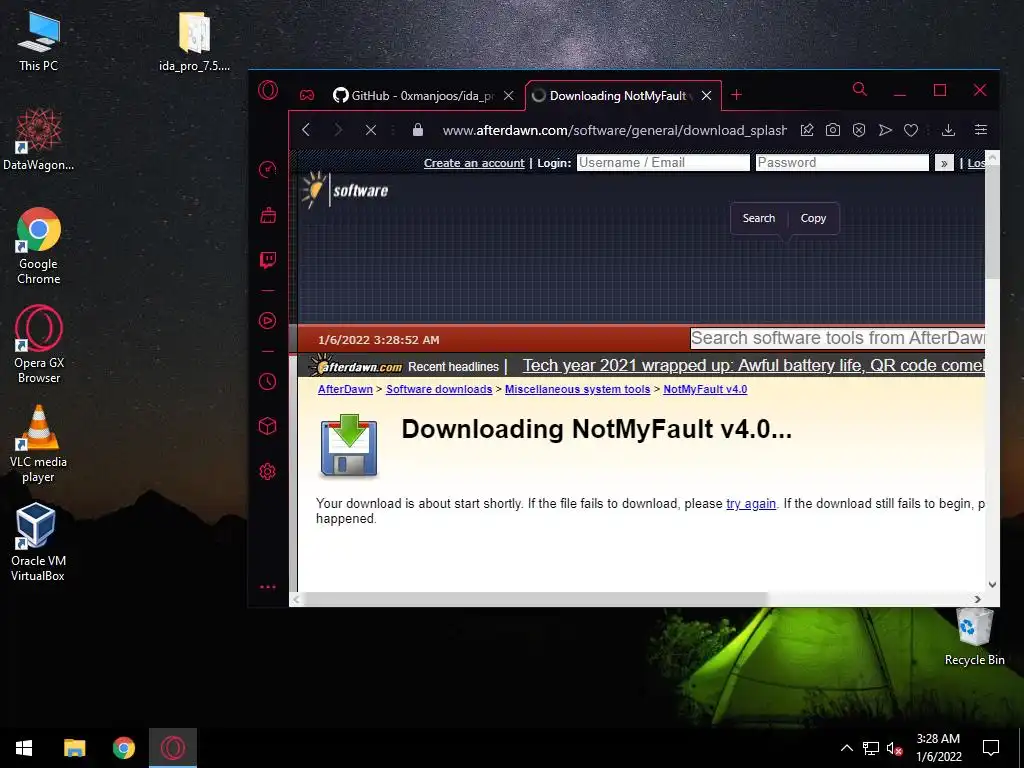Focus the Username / Email field
Image resolution: width=1024 pixels, height=768 pixels.
[663, 163]
